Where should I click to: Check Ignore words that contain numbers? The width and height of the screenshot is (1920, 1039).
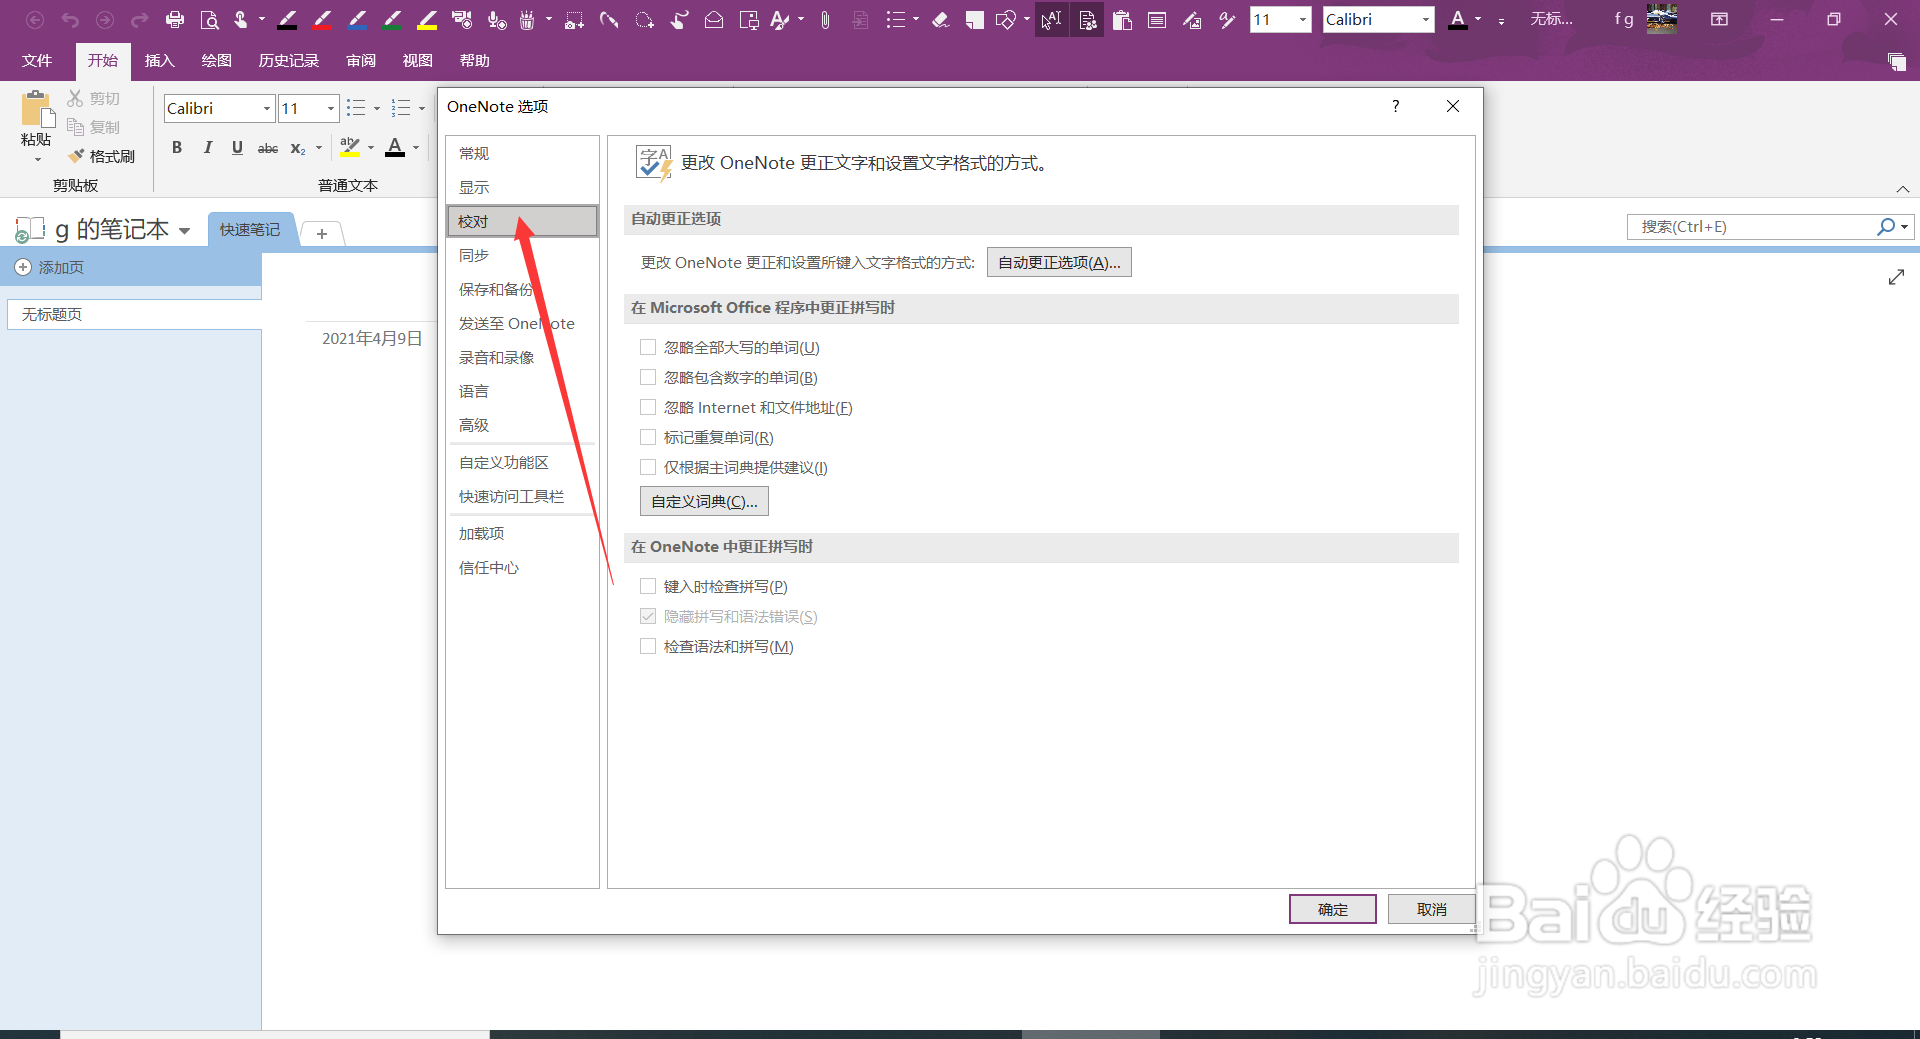[x=648, y=377]
